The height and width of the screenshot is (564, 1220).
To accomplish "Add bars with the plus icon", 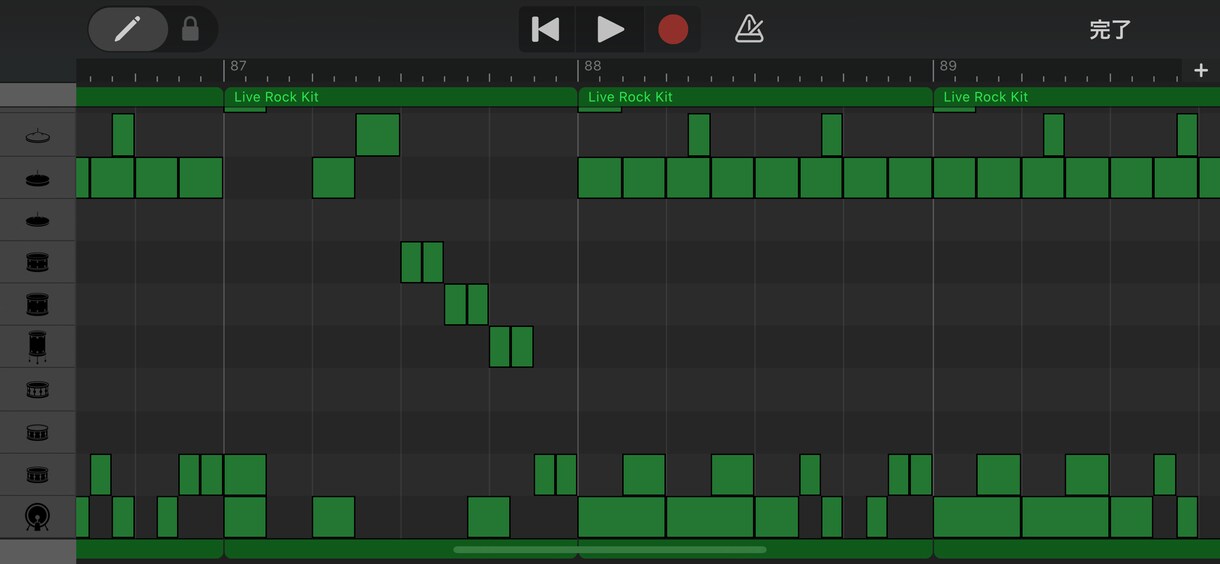I will click(x=1201, y=70).
